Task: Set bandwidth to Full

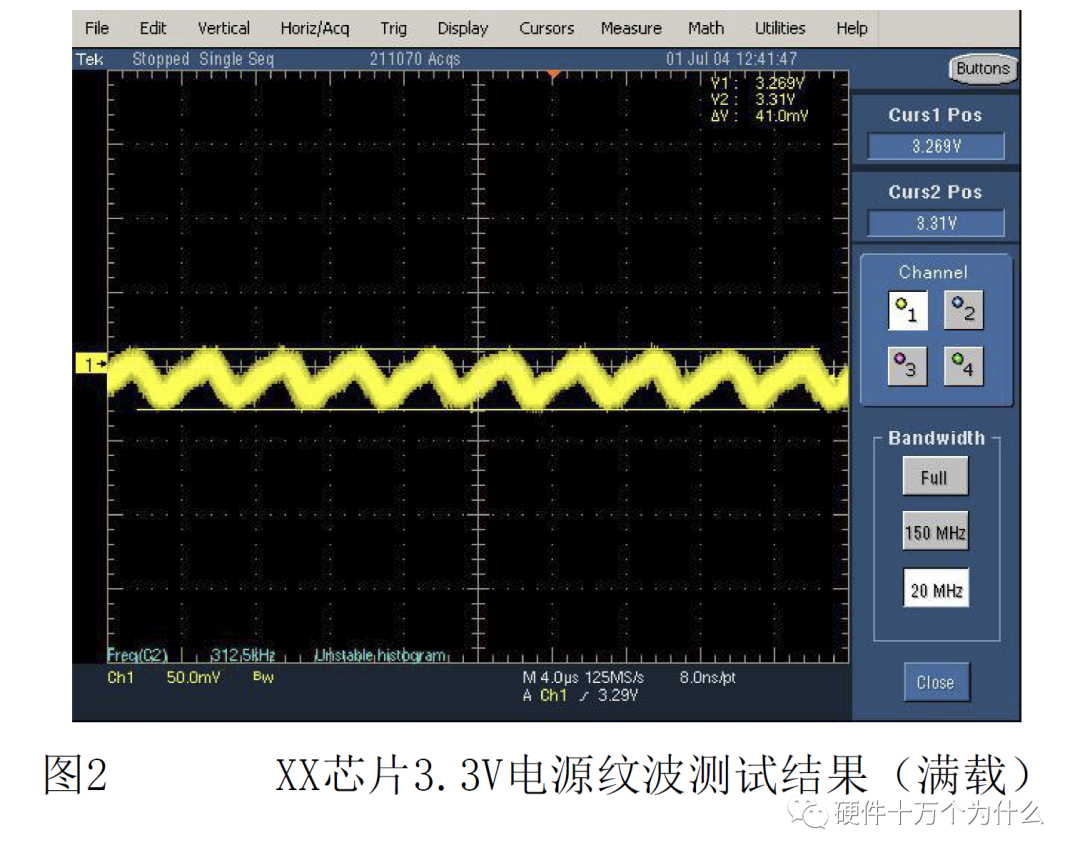Action: click(935, 476)
